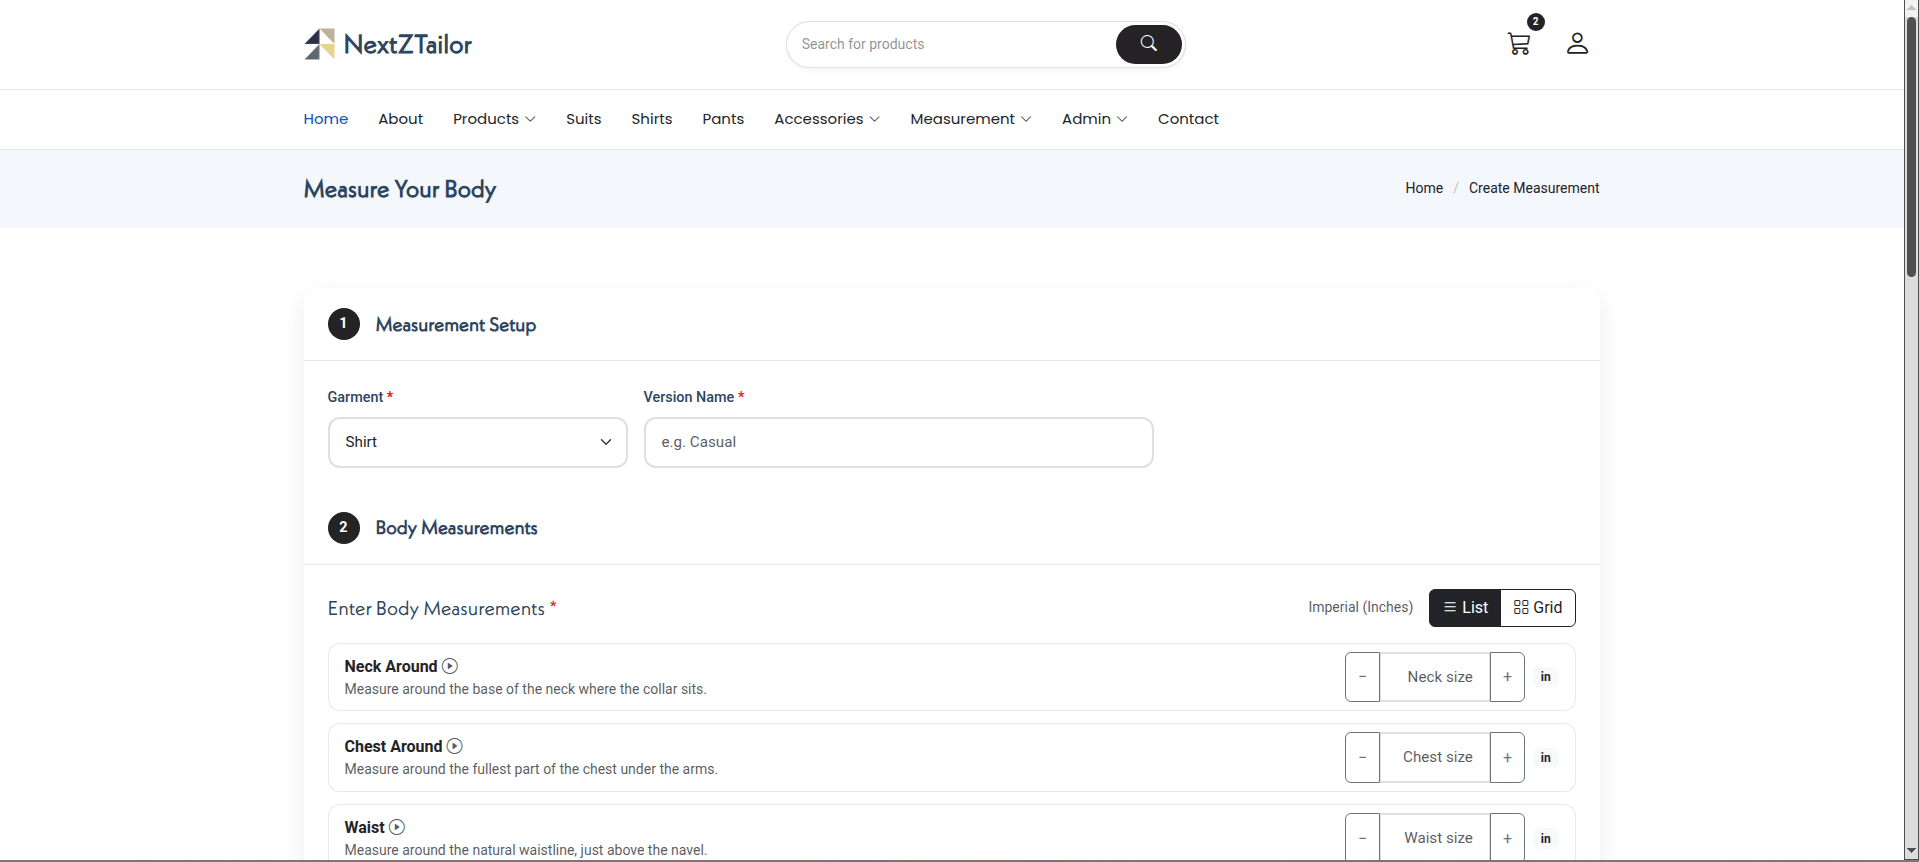Click the 'in' unit beside Waist size

pyautogui.click(x=1545, y=839)
